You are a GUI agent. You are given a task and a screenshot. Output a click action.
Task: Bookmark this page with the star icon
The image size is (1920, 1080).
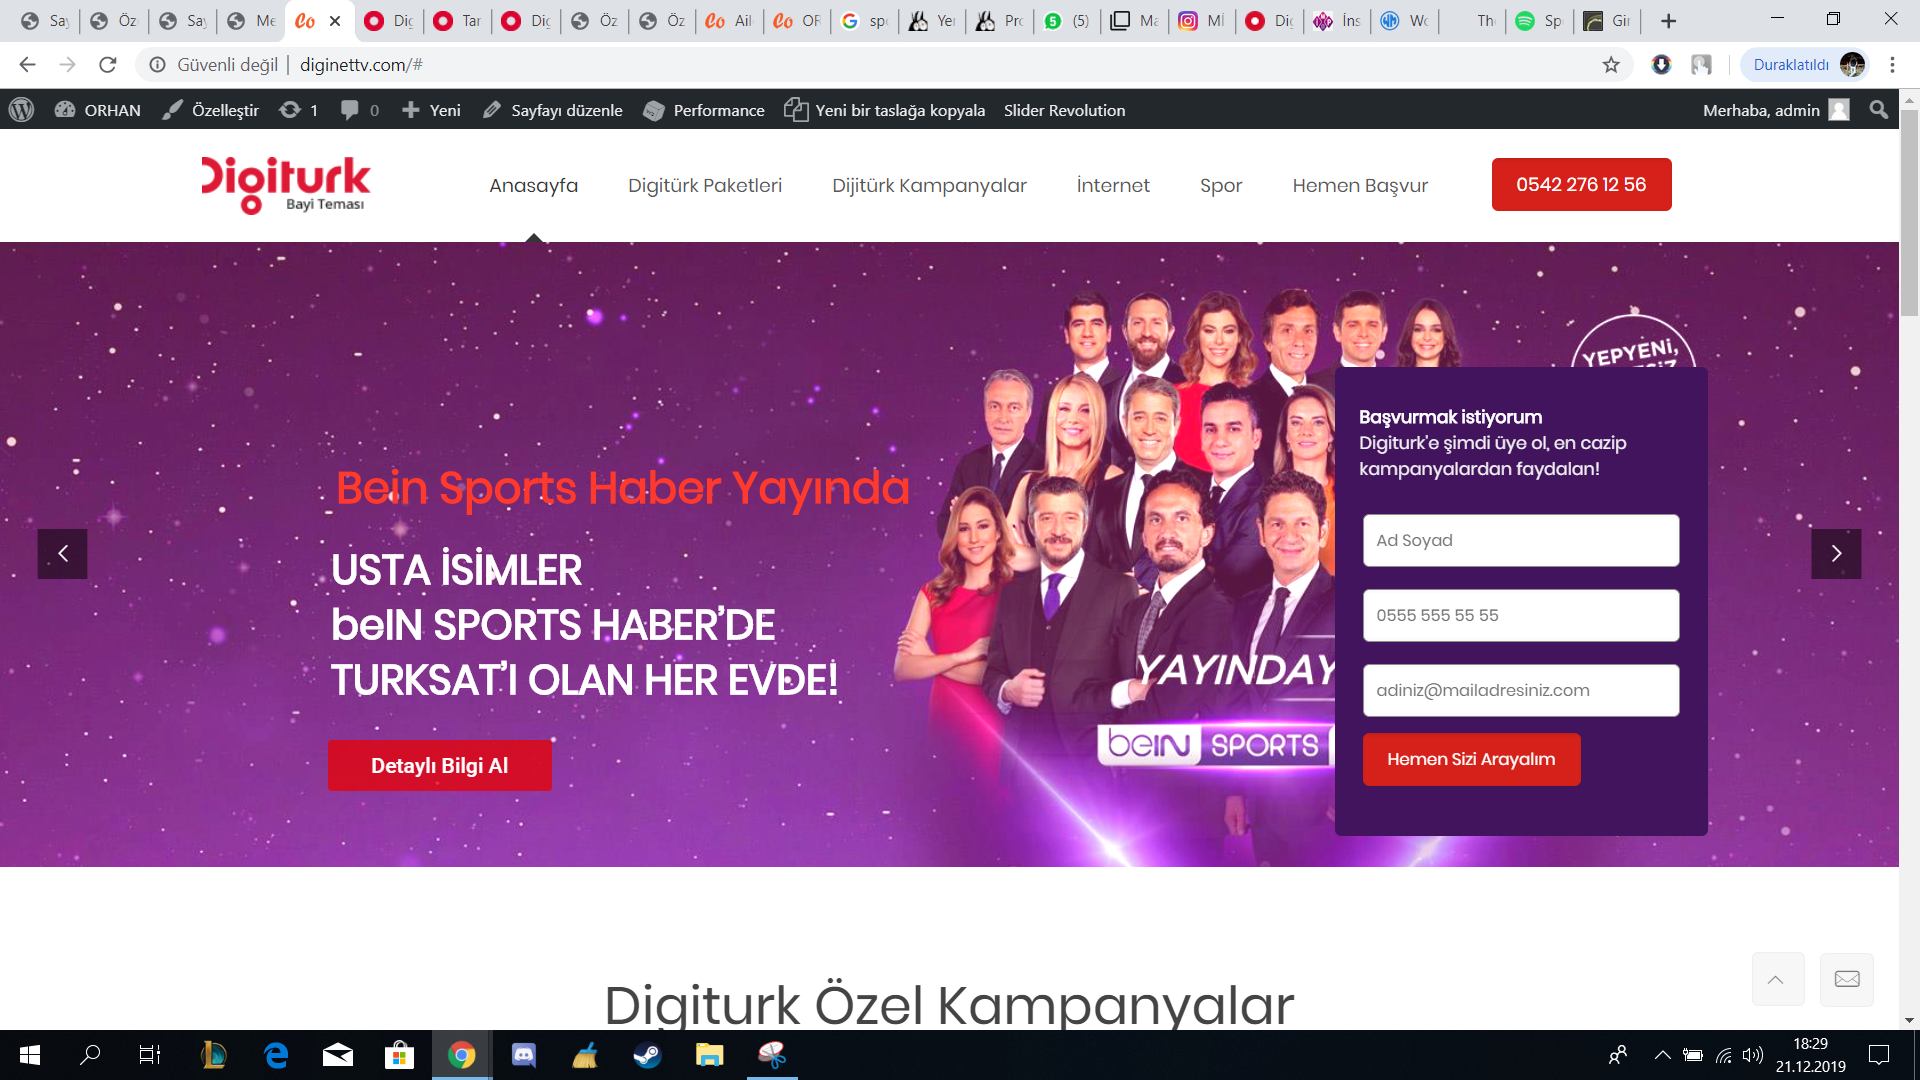pyautogui.click(x=1611, y=65)
